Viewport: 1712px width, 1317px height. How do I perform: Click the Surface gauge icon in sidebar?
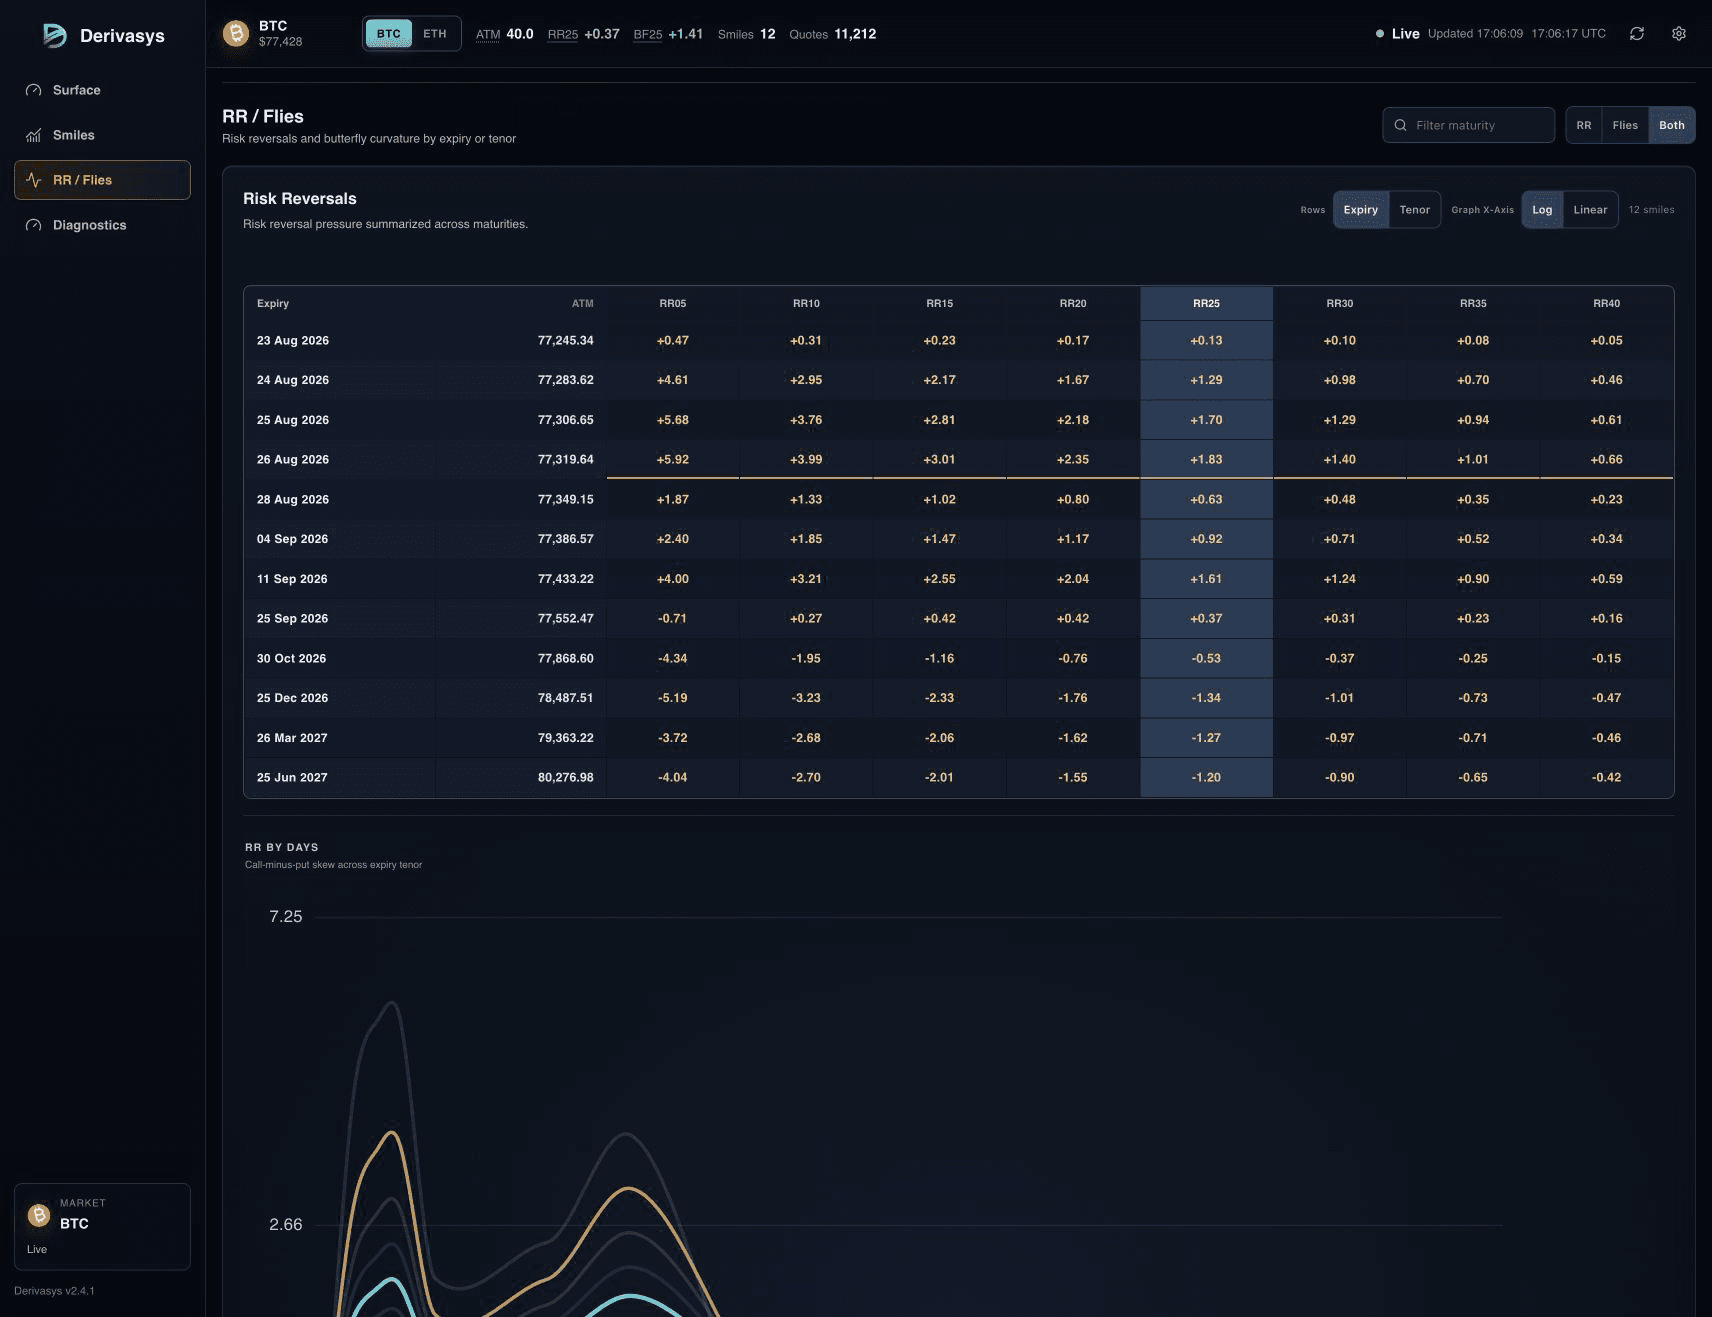(x=33, y=90)
